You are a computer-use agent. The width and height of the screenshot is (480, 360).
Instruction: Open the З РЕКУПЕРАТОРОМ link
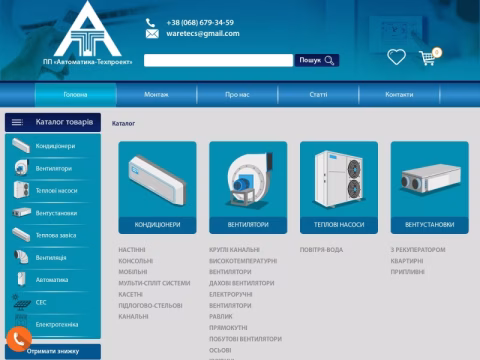418,250
